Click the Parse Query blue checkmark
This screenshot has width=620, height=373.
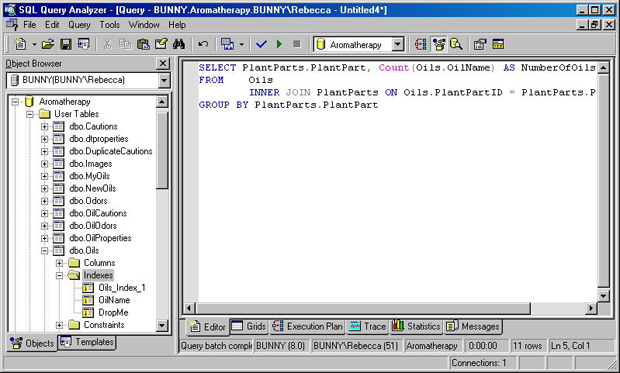pos(261,44)
